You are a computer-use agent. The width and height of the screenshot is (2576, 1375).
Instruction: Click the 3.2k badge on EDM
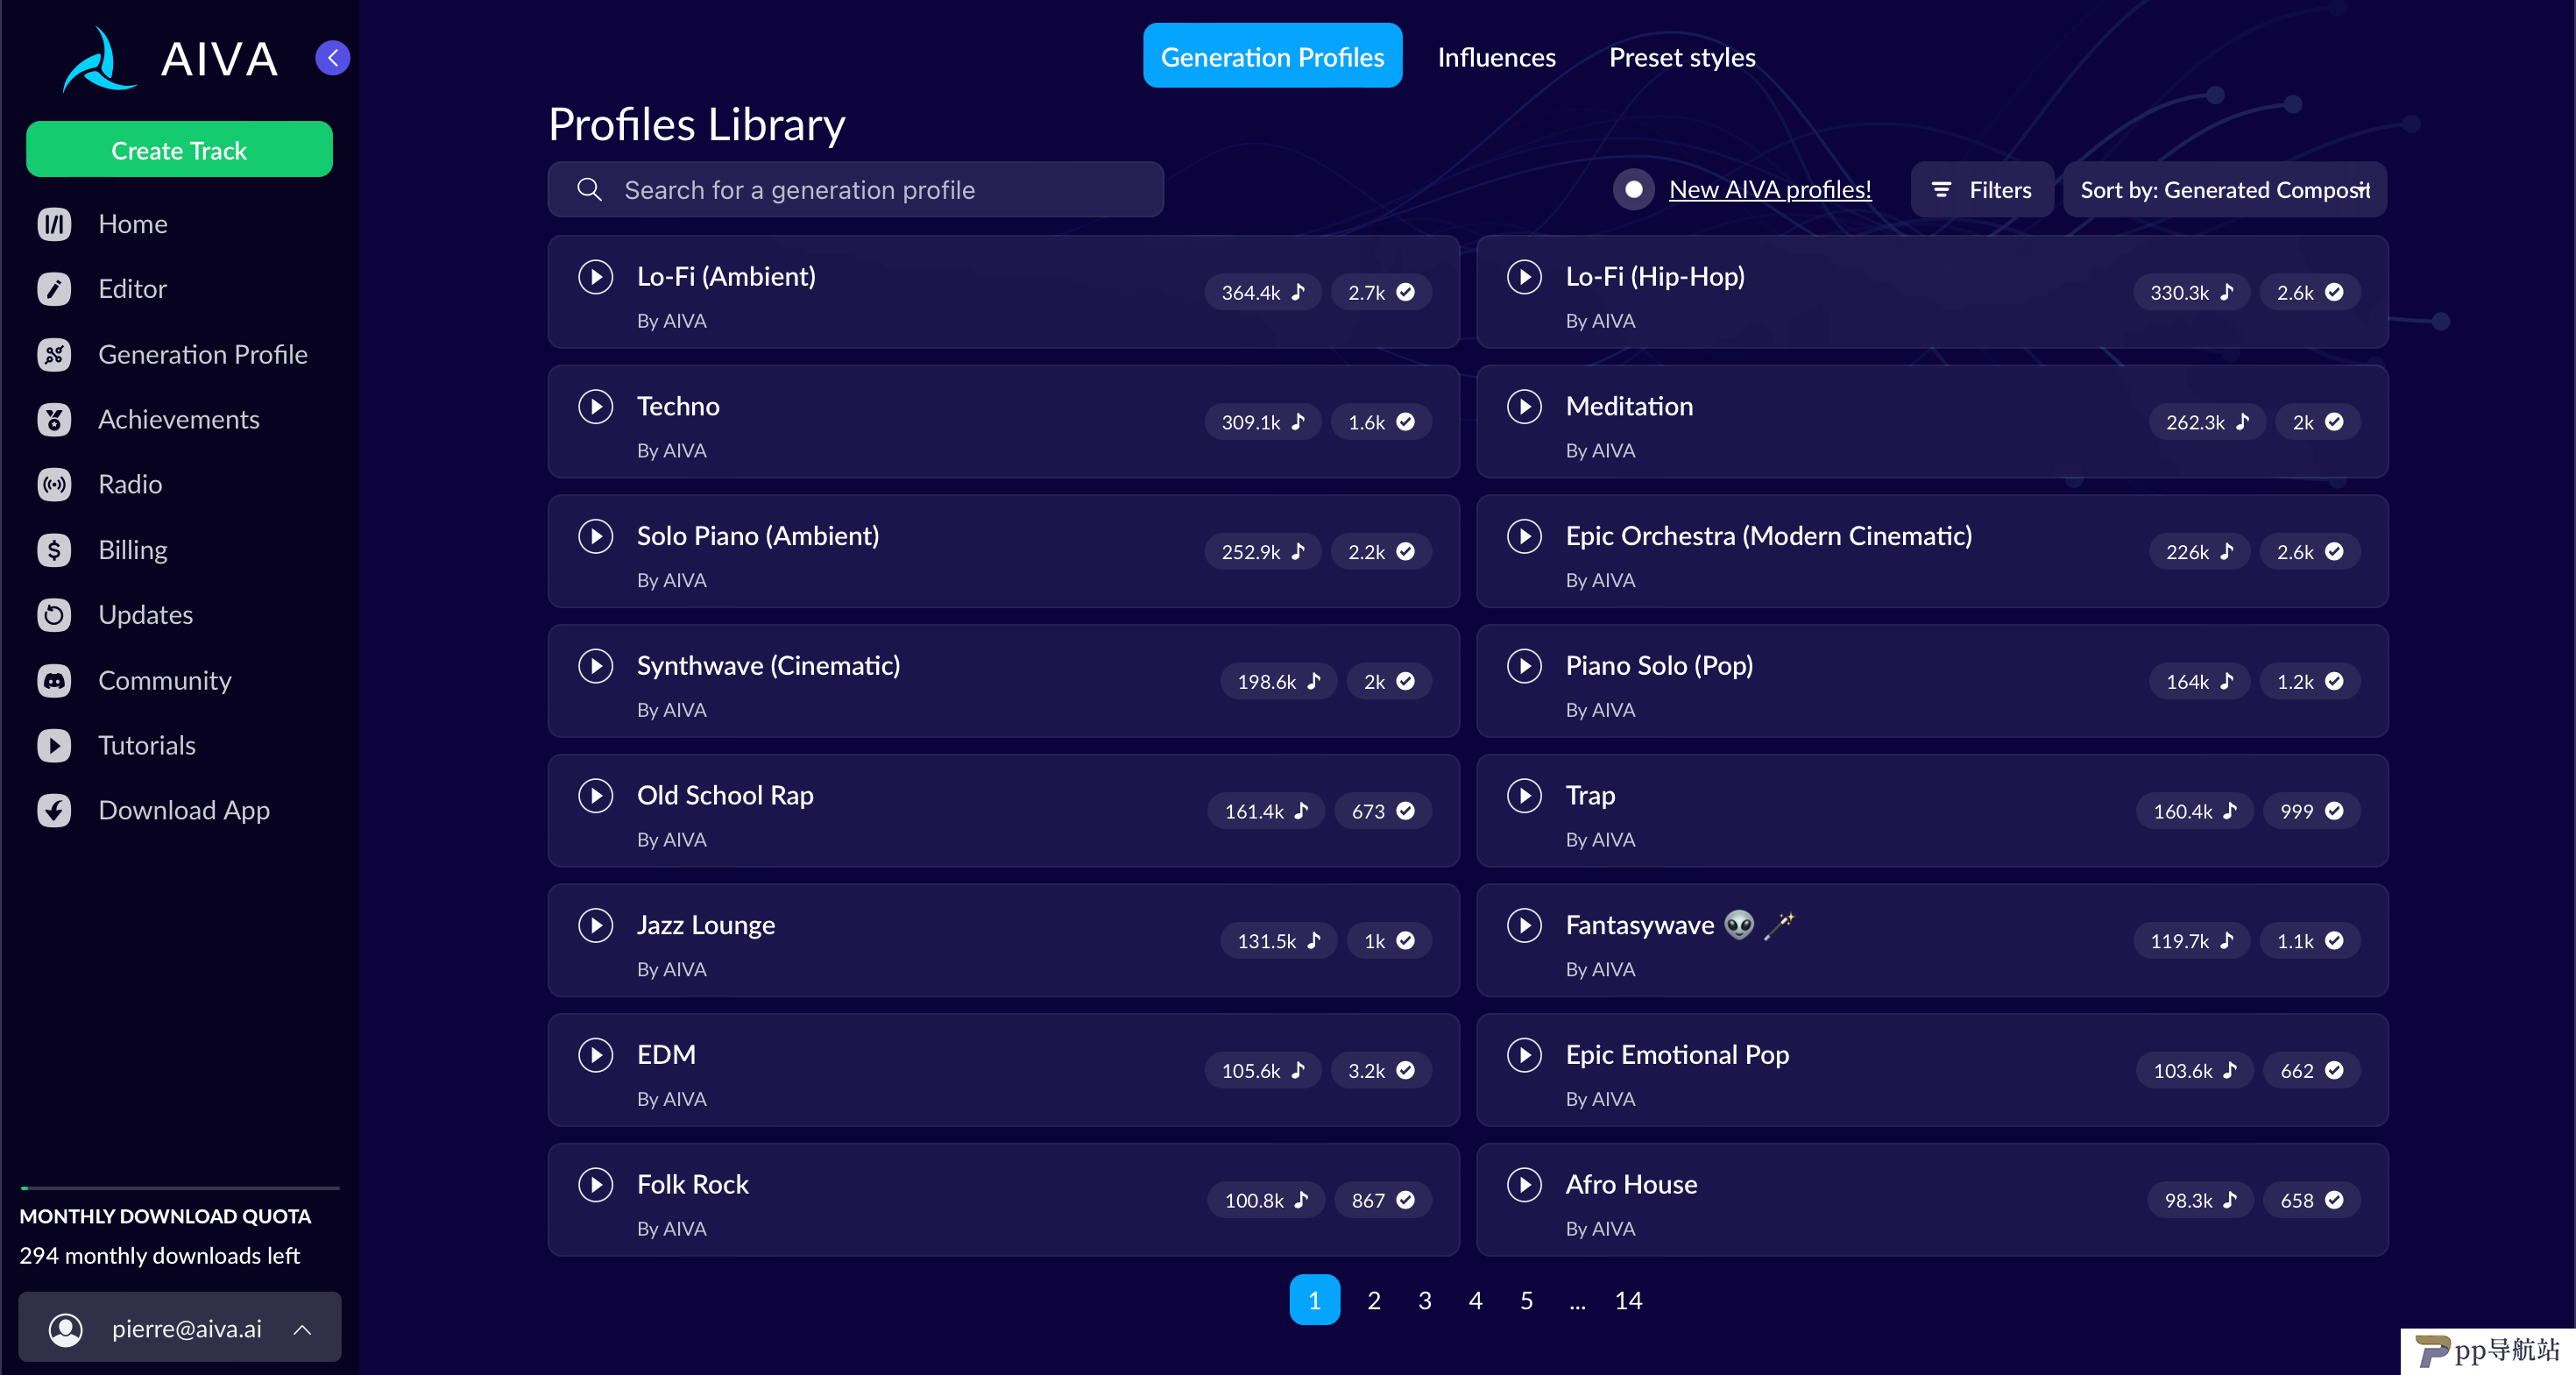(1381, 1070)
